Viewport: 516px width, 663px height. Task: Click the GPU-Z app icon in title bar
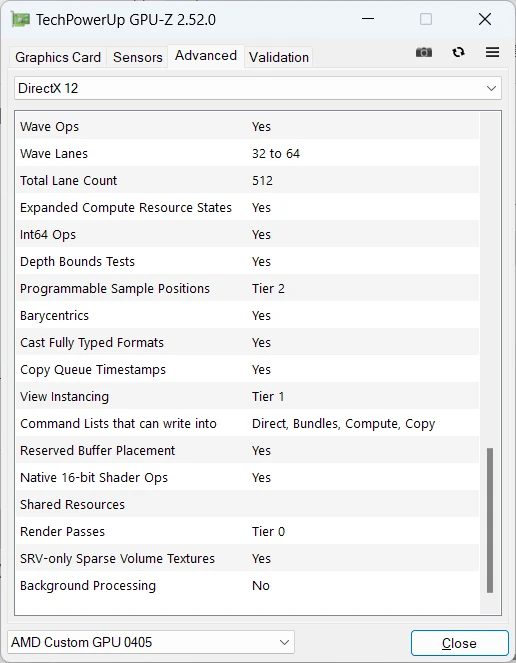pos(21,20)
